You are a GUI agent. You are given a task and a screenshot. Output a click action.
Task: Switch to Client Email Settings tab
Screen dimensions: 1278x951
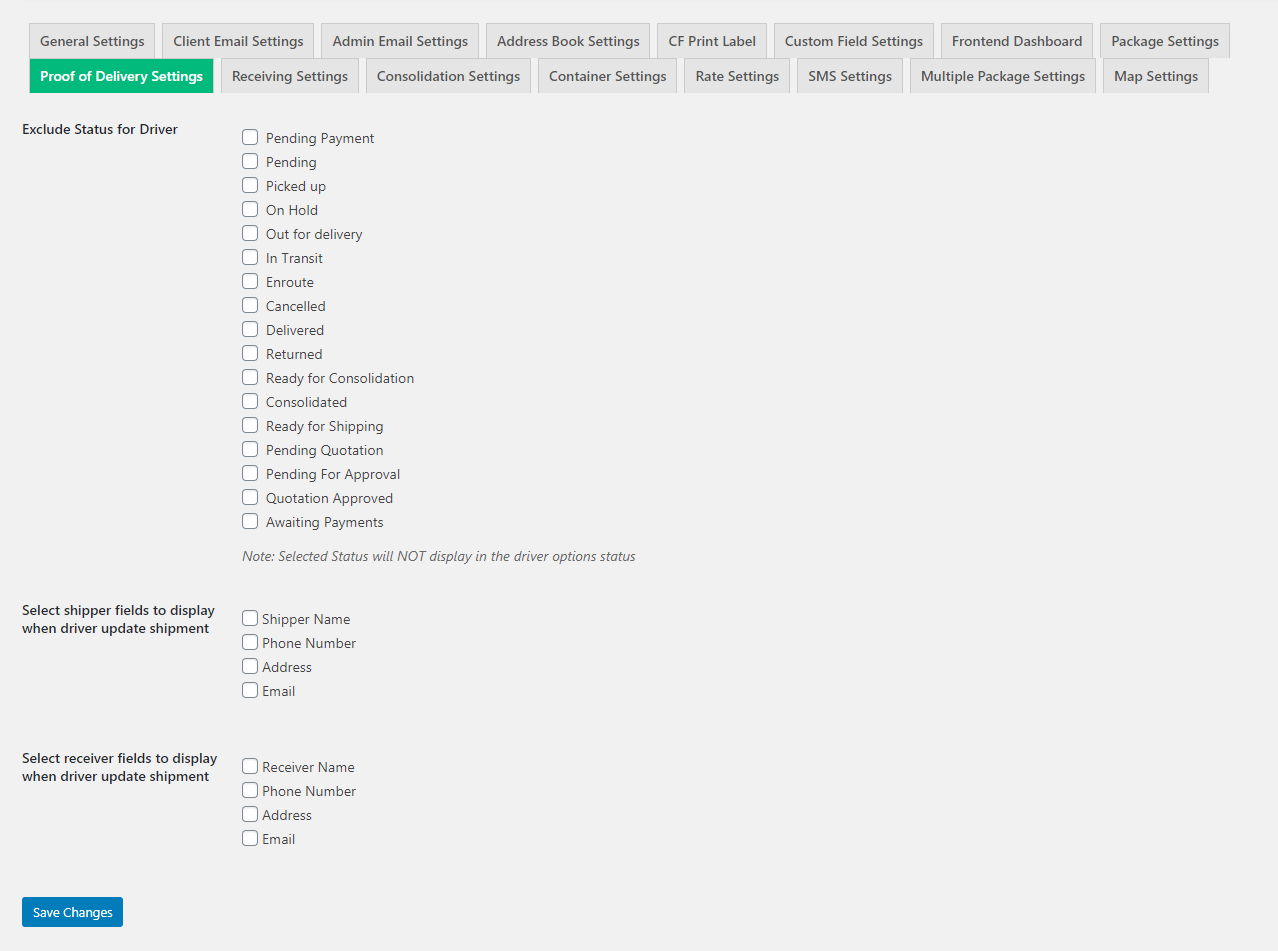point(238,41)
